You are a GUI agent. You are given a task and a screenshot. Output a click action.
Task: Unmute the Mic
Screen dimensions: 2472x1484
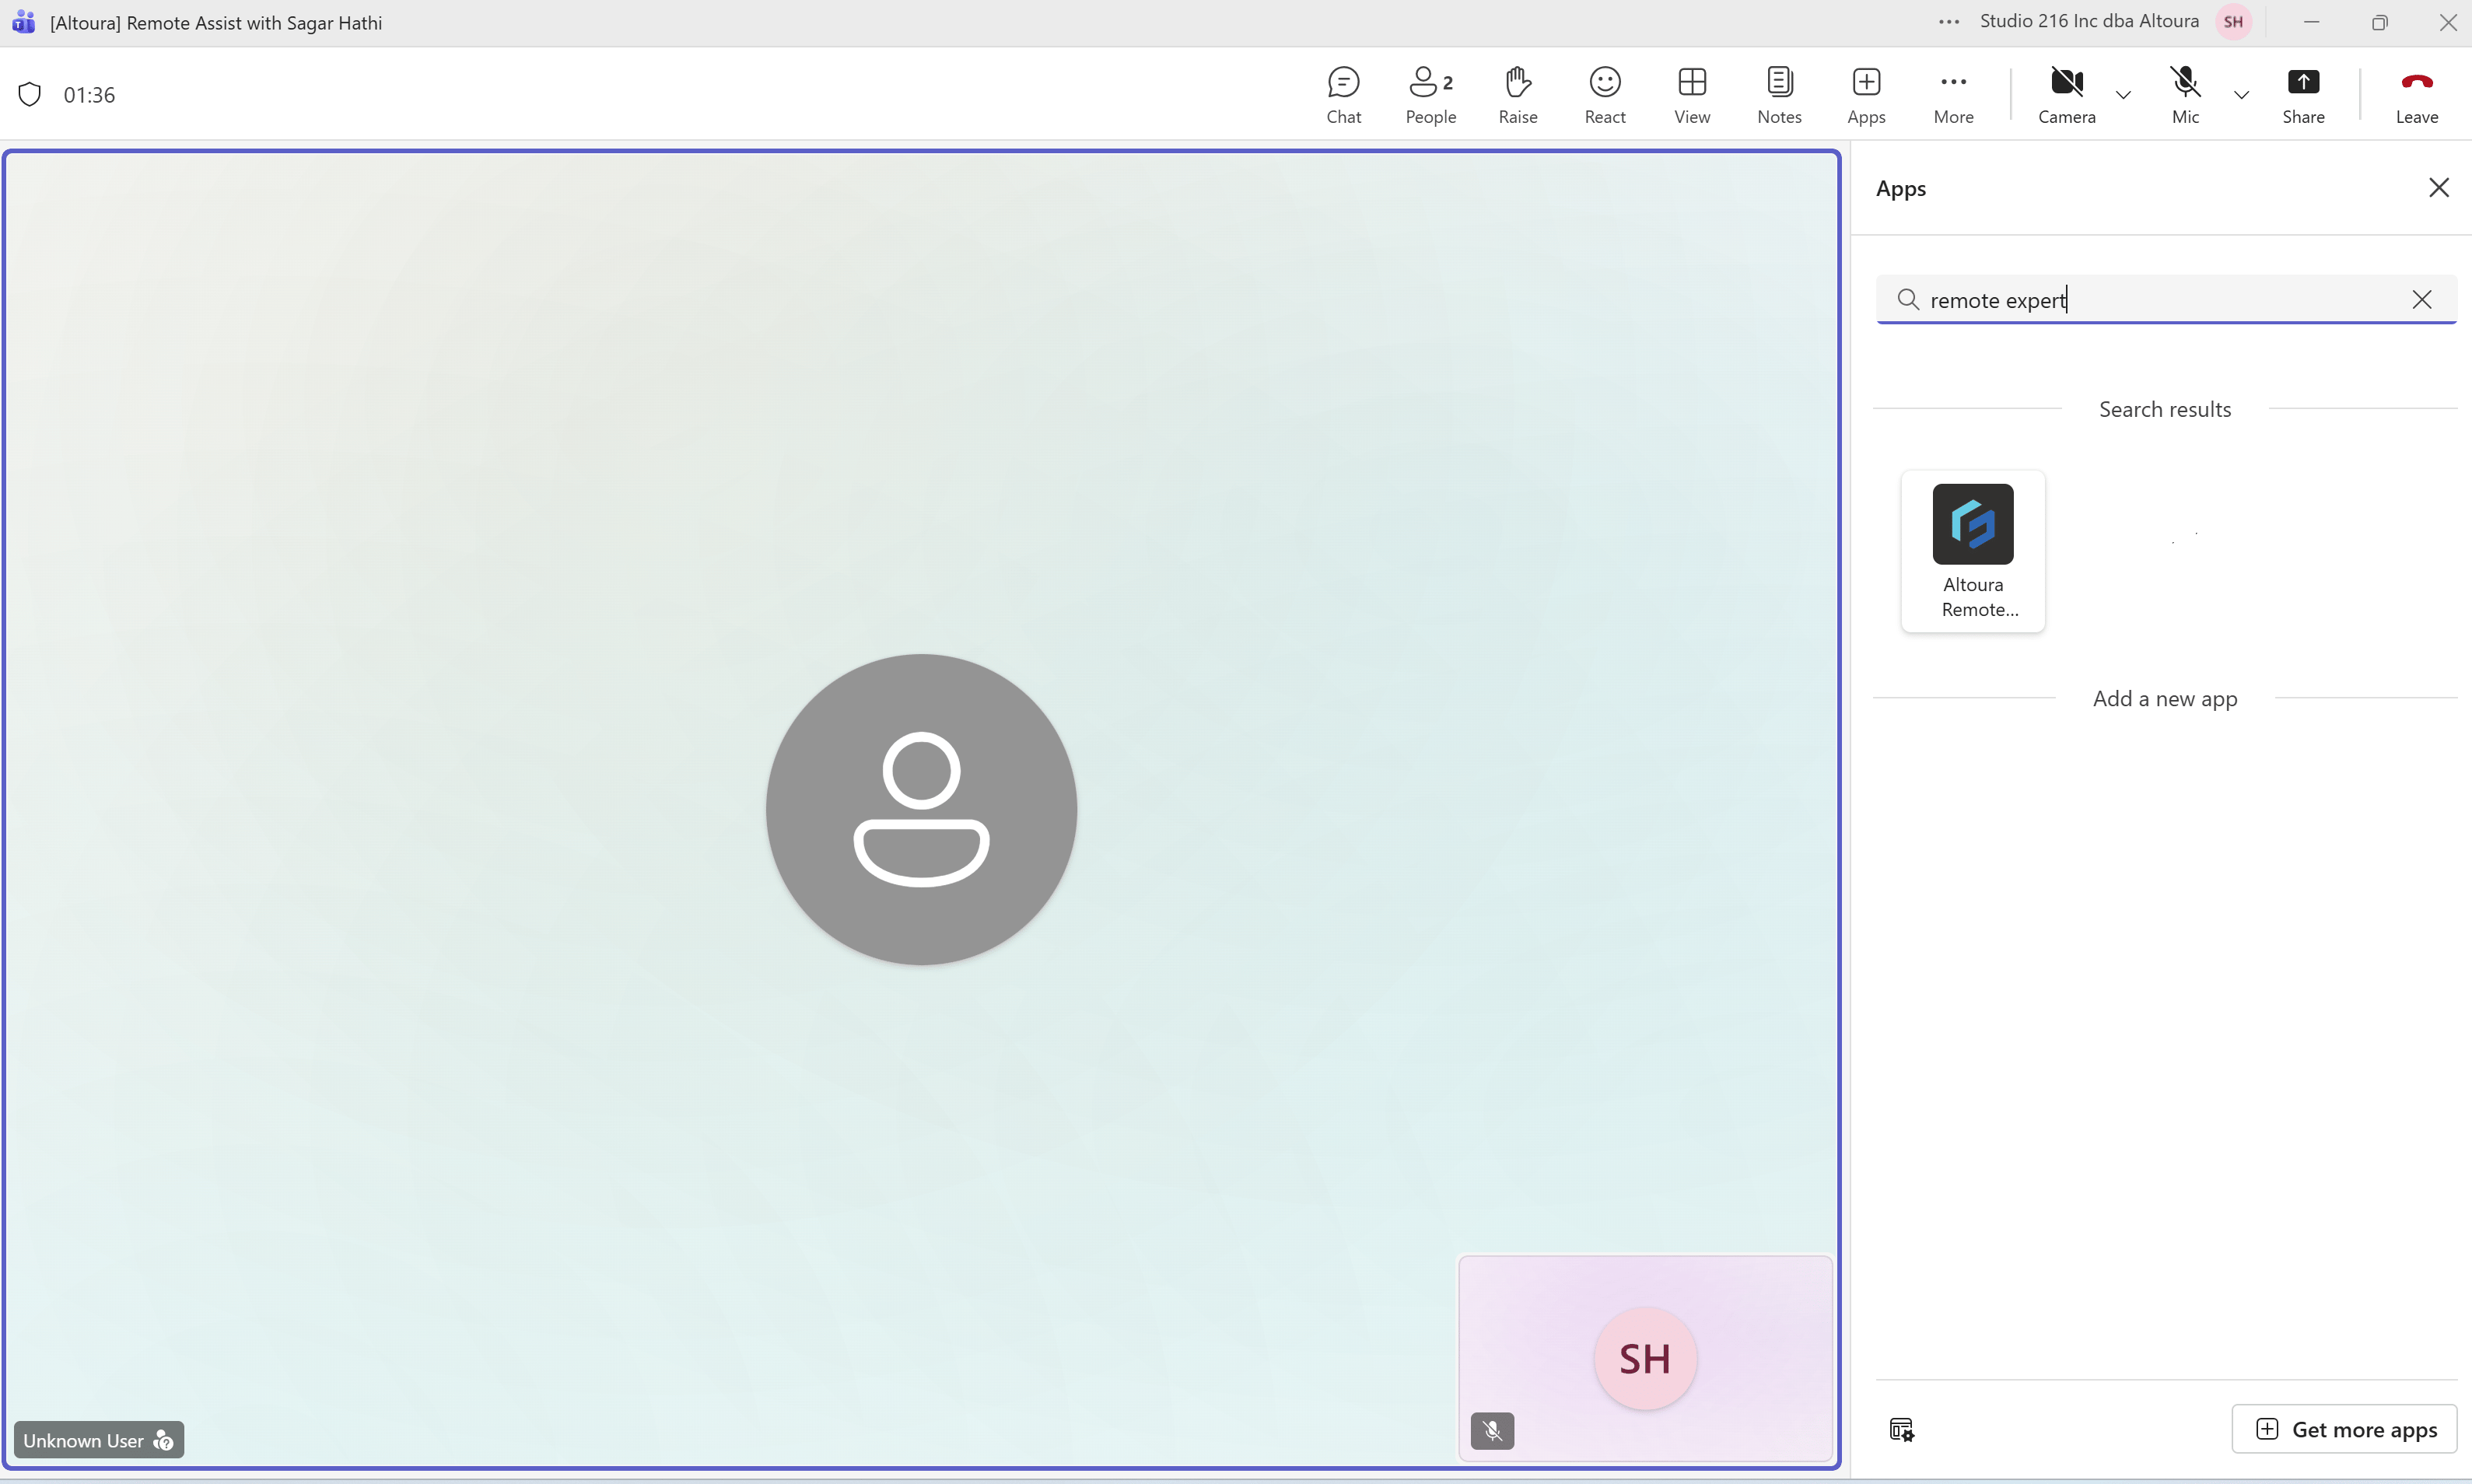pyautogui.click(x=2185, y=95)
